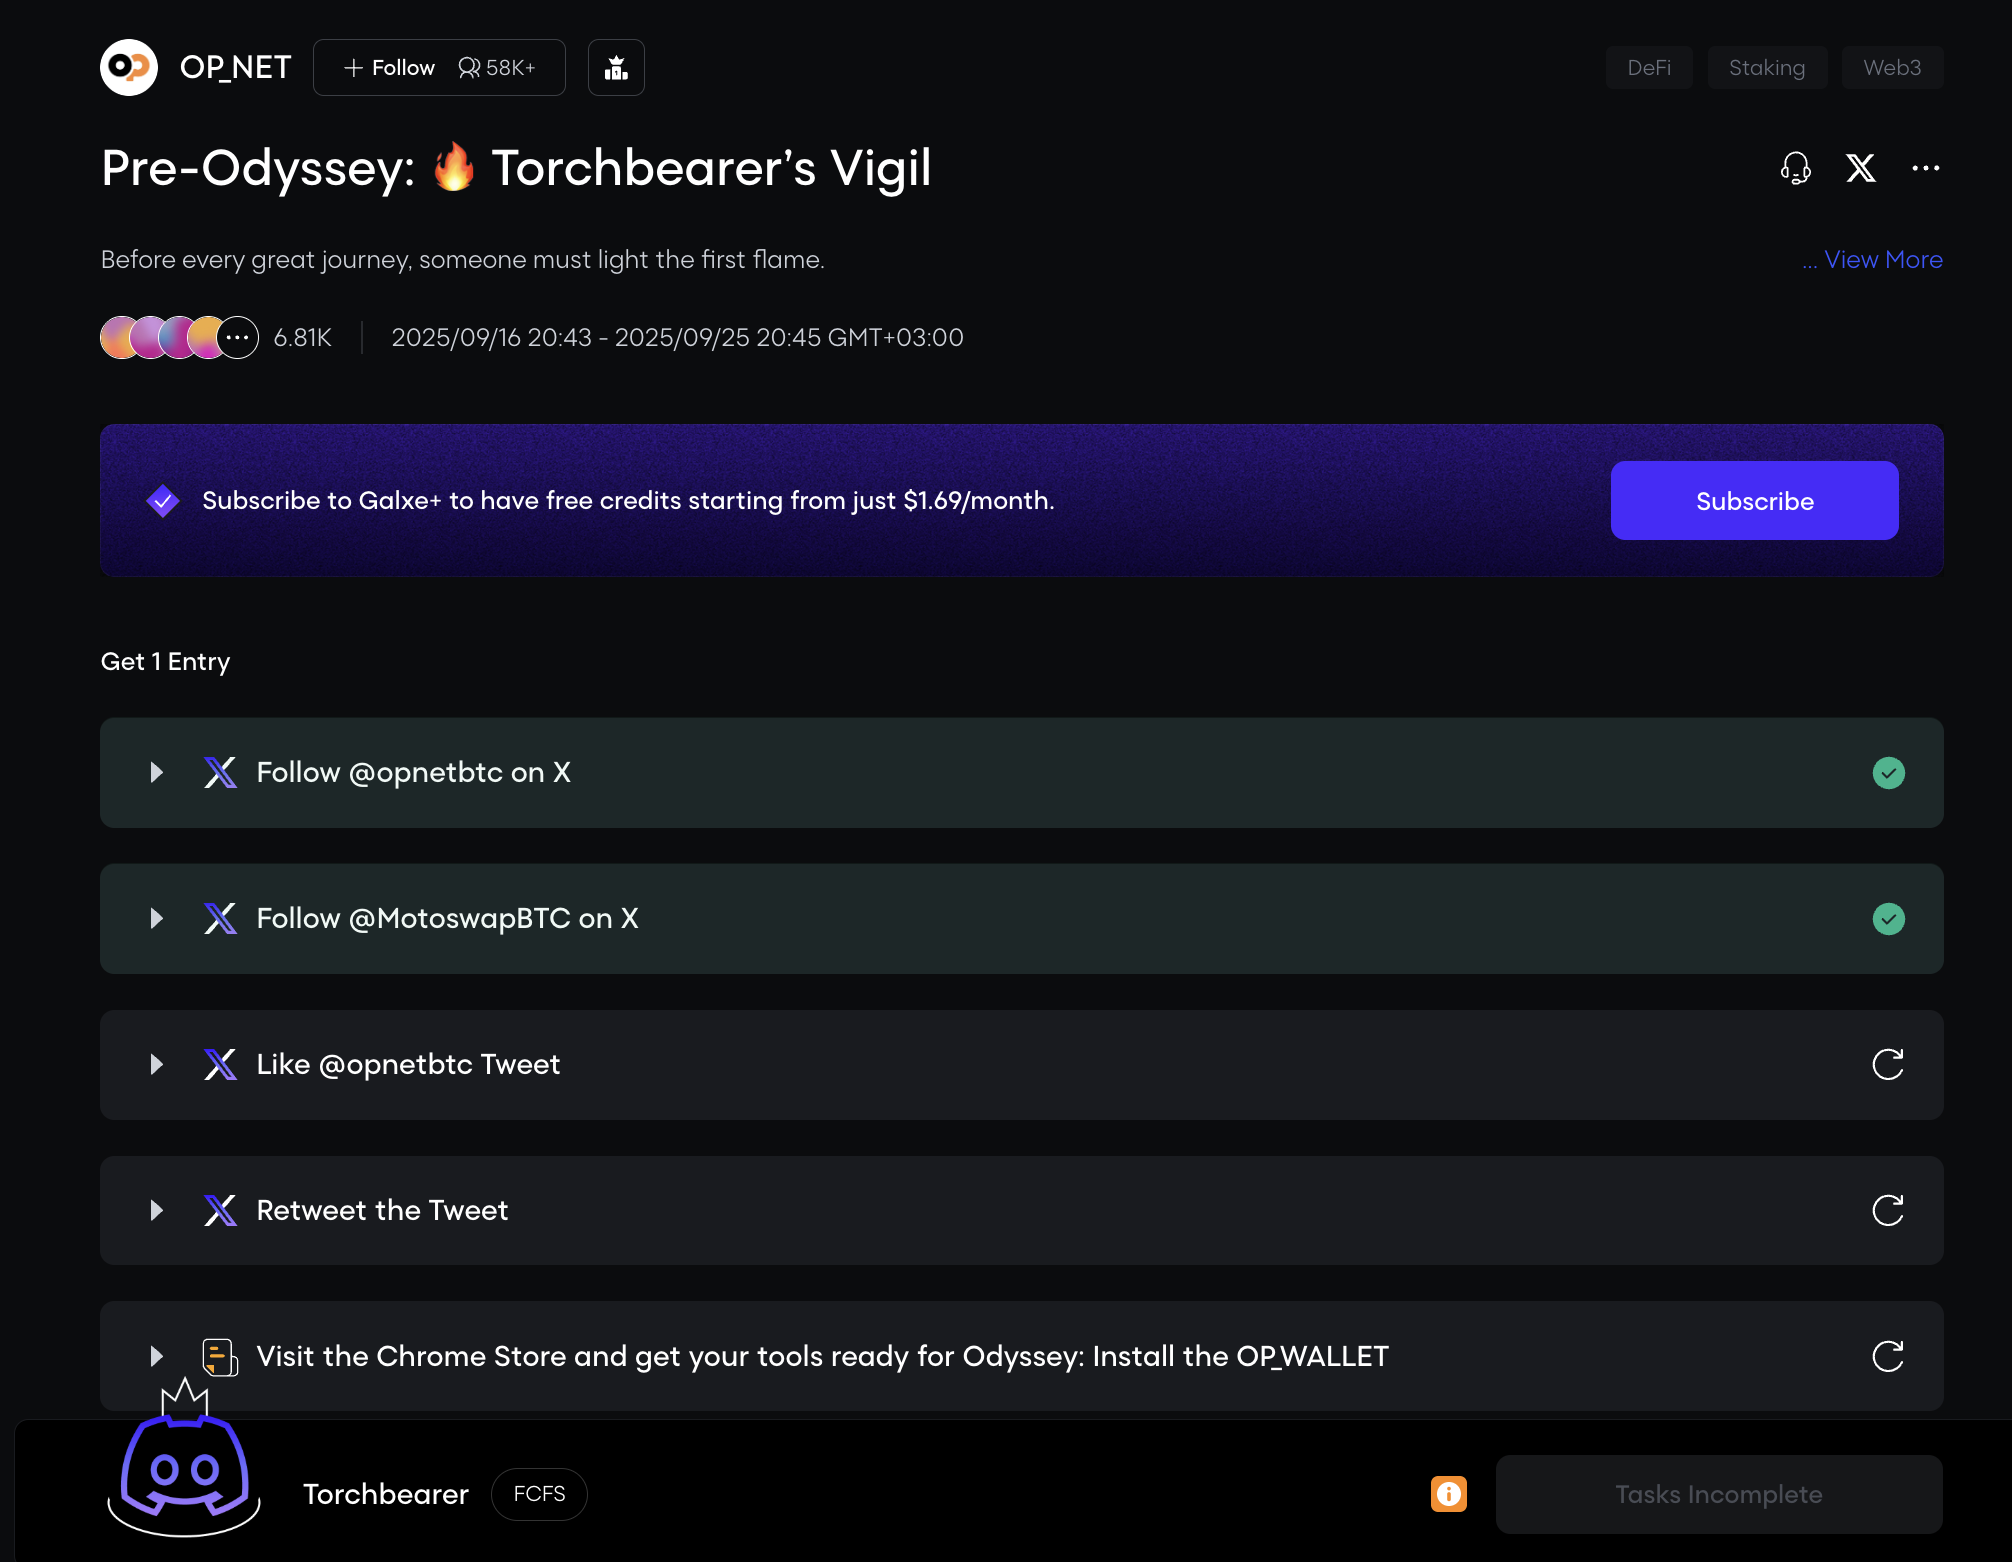Open the support headset icon
This screenshot has width=2012, height=1562.
(x=1796, y=168)
